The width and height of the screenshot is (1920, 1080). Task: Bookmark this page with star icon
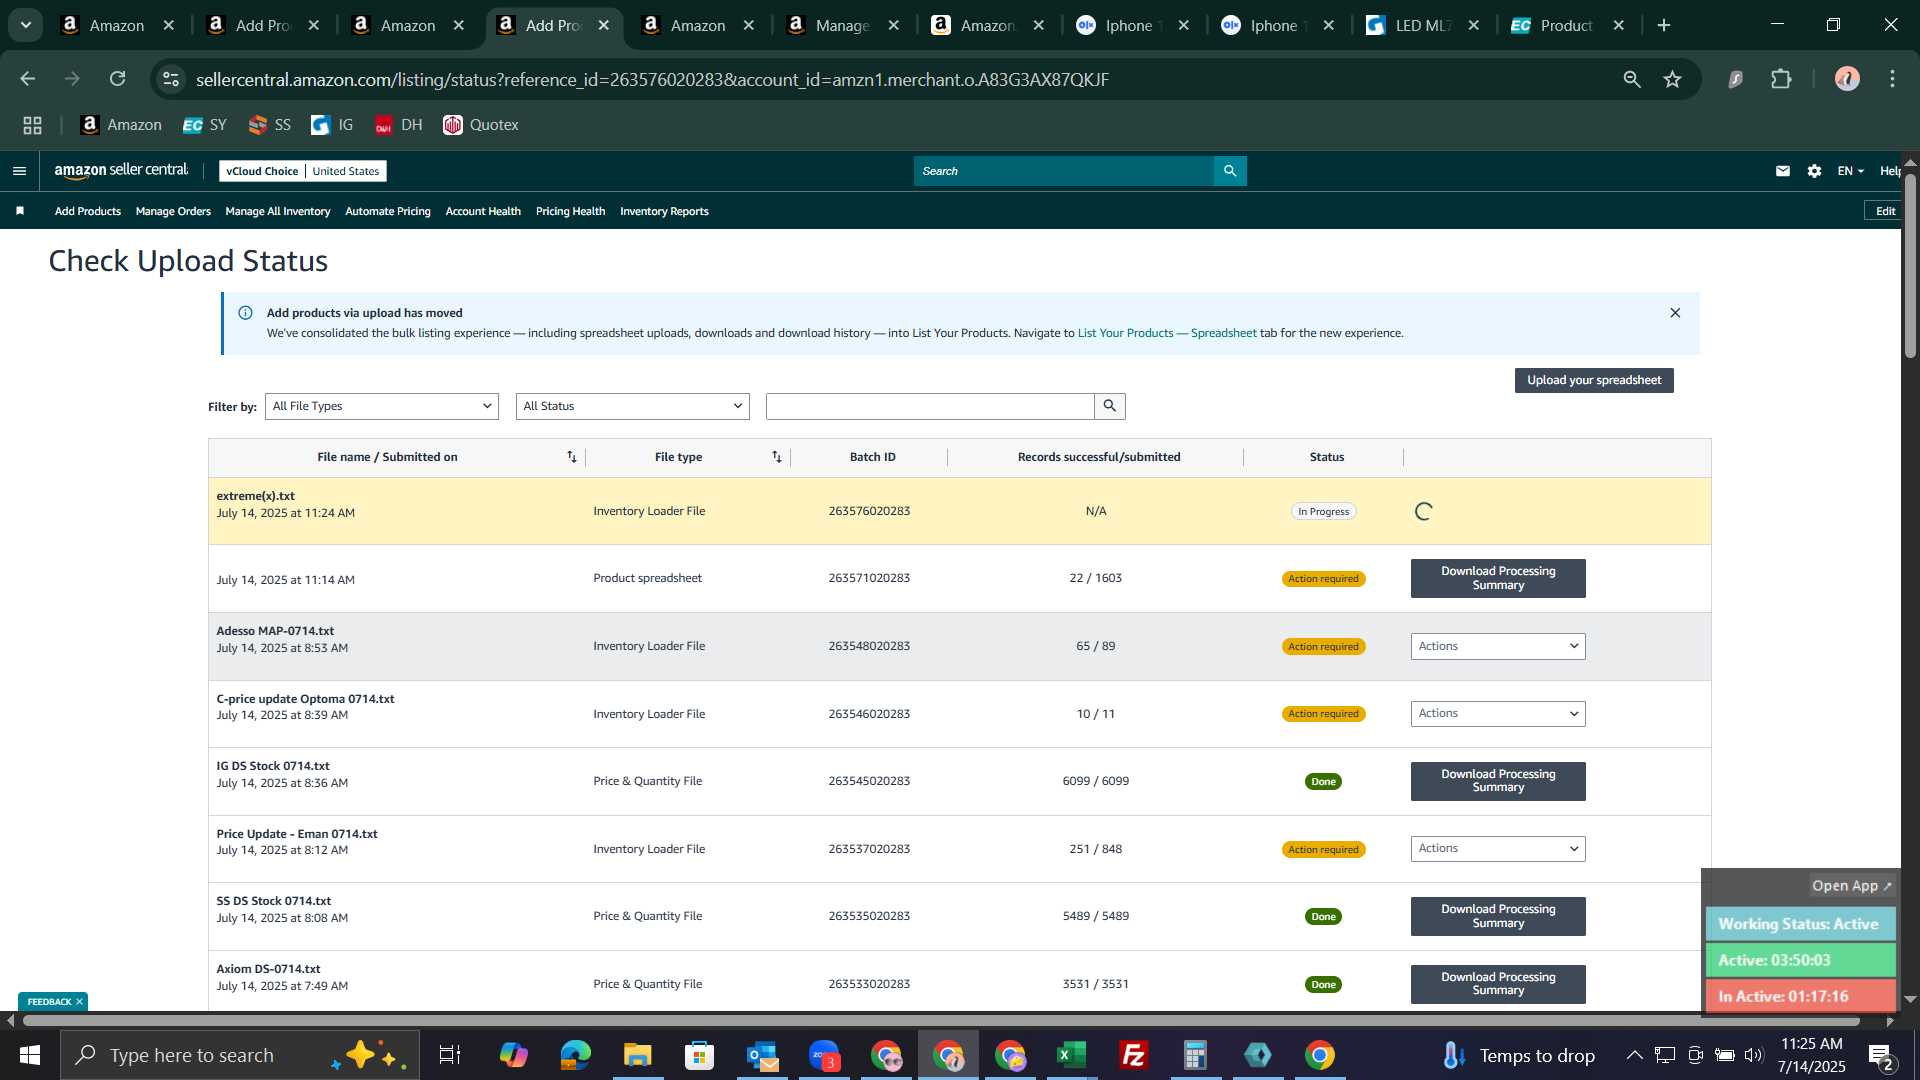(x=1673, y=79)
